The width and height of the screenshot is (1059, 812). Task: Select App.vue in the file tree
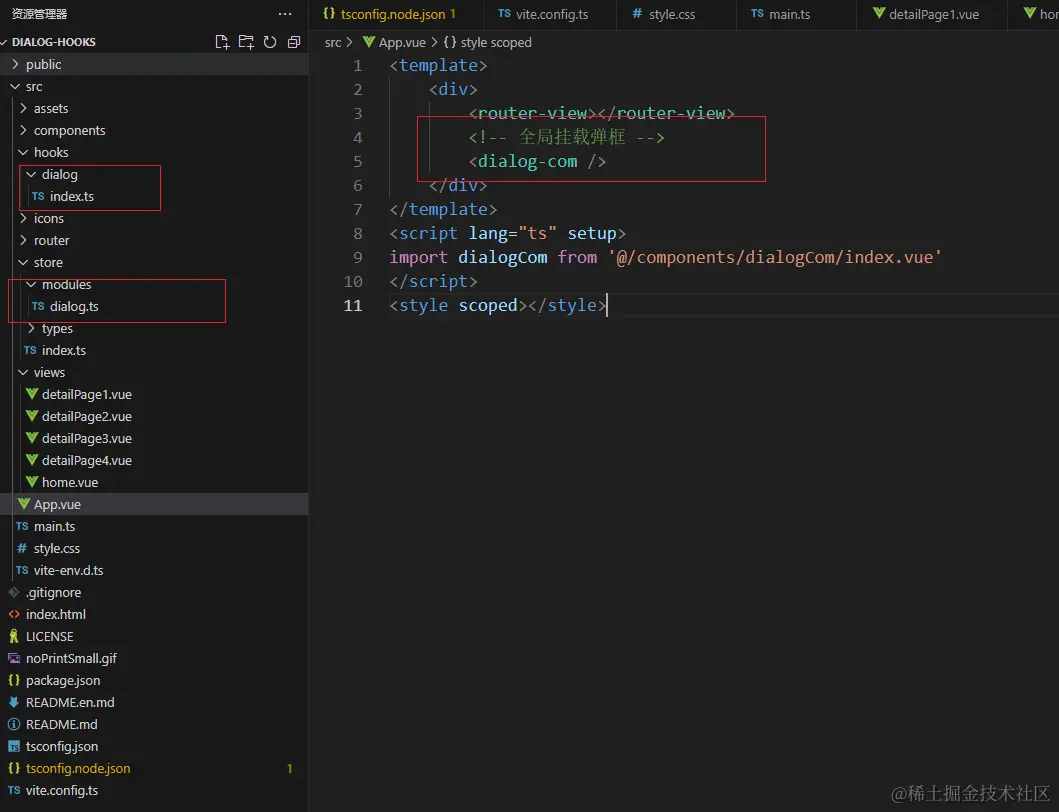(x=154, y=504)
